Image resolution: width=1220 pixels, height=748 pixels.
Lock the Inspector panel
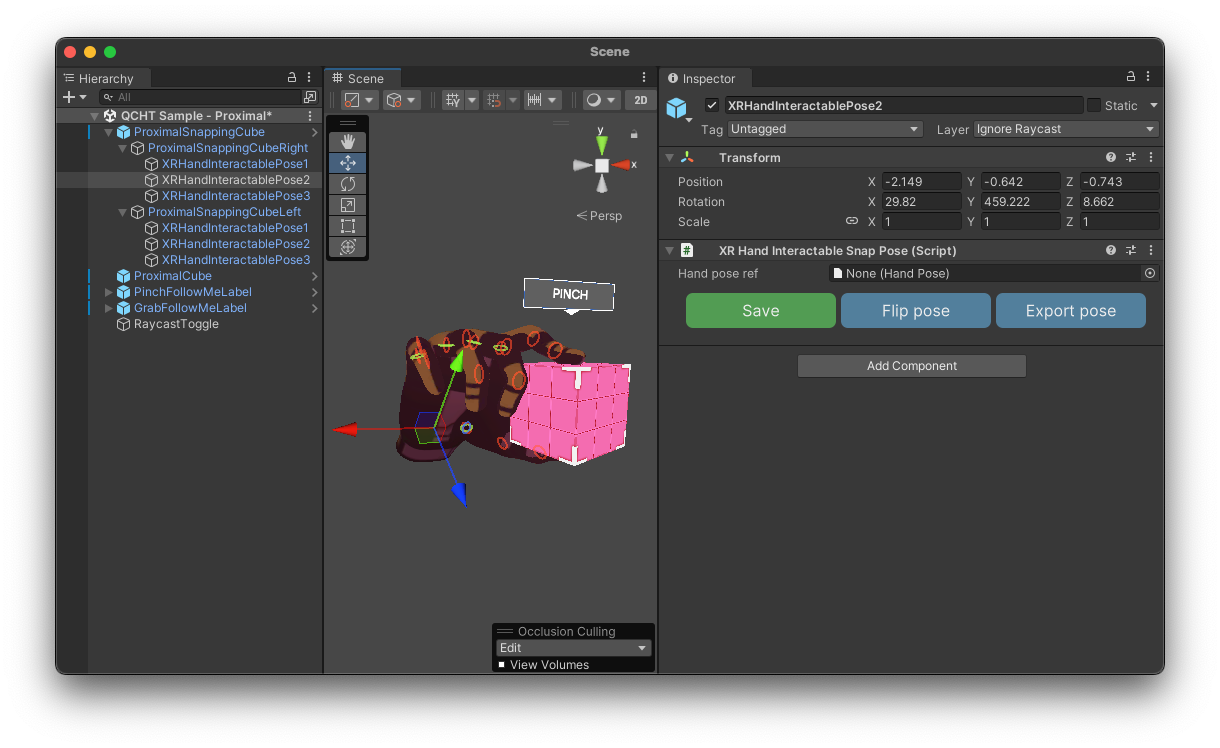tap(1131, 77)
